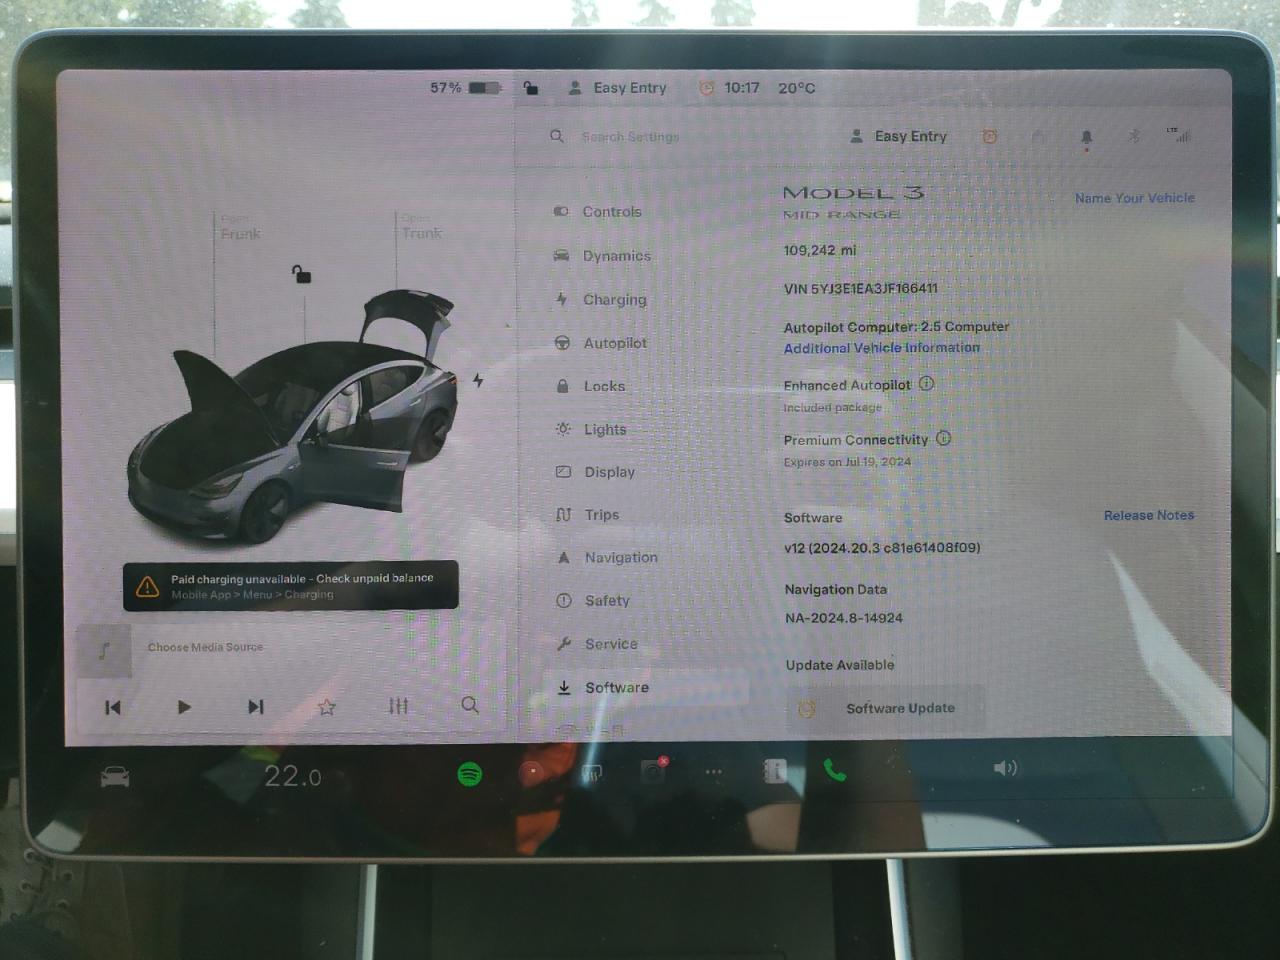The width and height of the screenshot is (1280, 960).
Task: Tap the HomeLink garage icon in settings header
Action: click(x=1039, y=136)
